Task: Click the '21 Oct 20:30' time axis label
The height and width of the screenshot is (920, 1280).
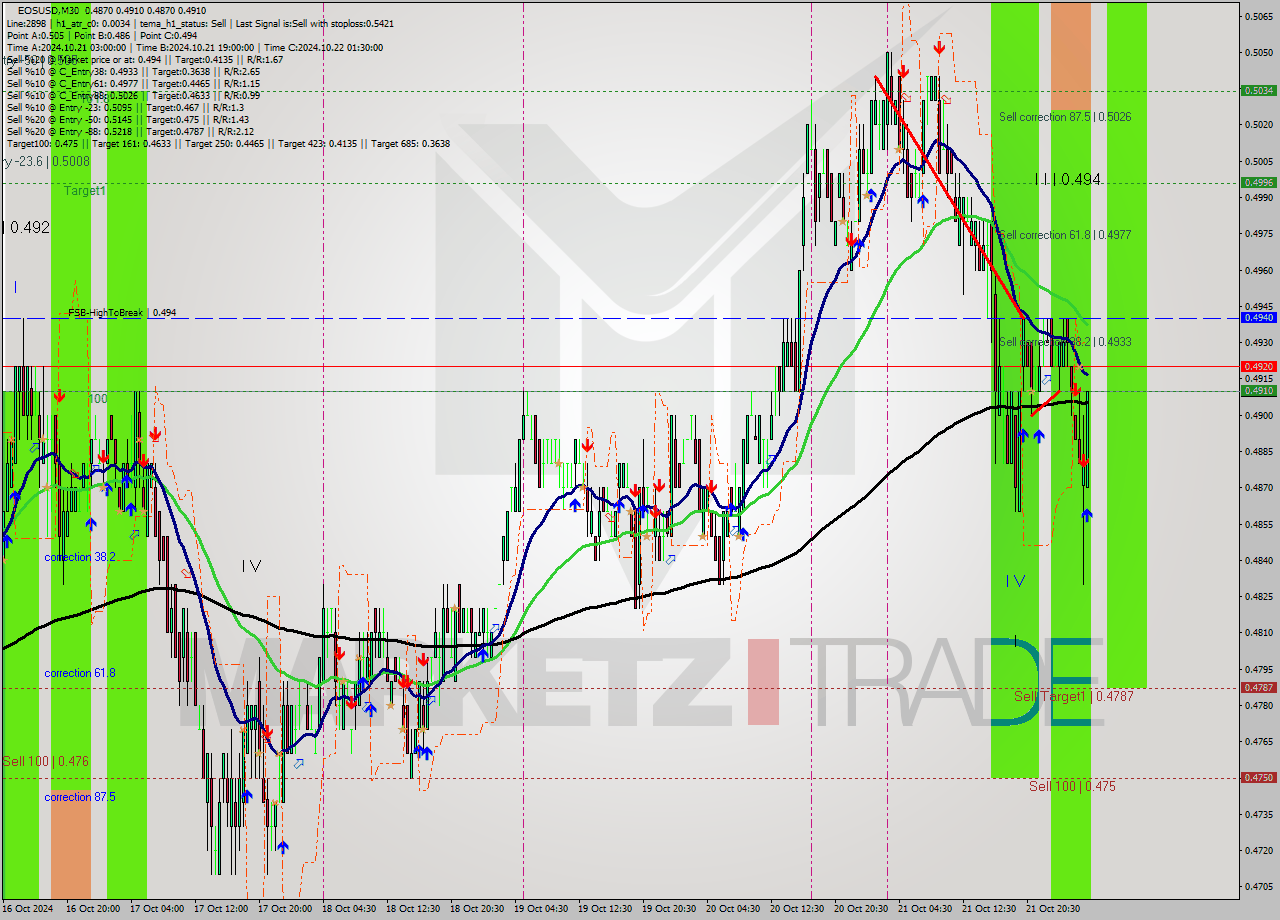Action: [1054, 909]
